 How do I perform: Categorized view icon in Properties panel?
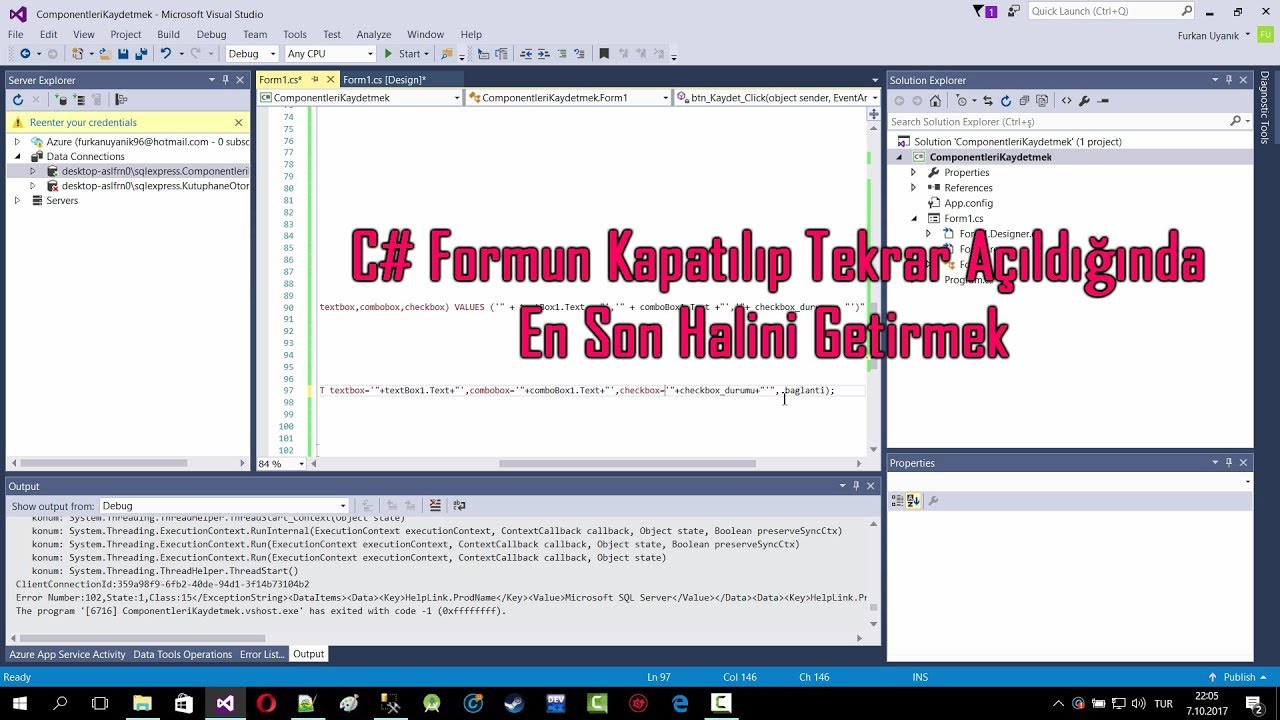pos(897,501)
